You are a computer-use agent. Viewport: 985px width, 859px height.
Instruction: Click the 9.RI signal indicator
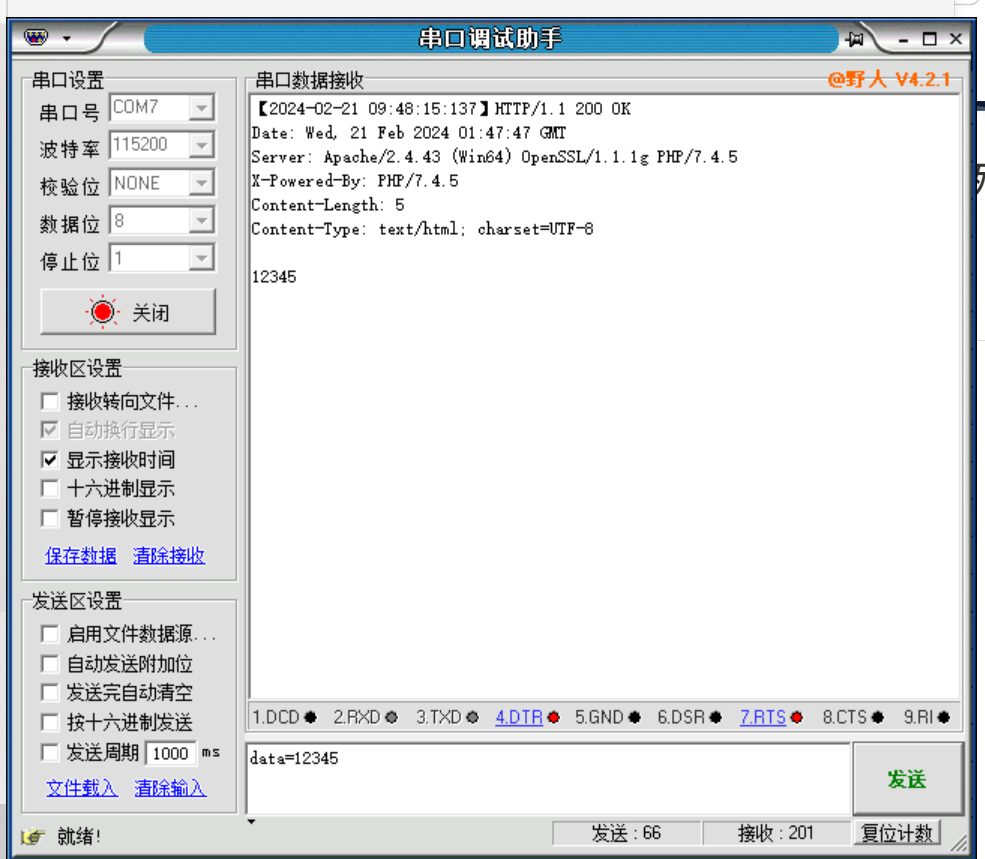pos(927,717)
